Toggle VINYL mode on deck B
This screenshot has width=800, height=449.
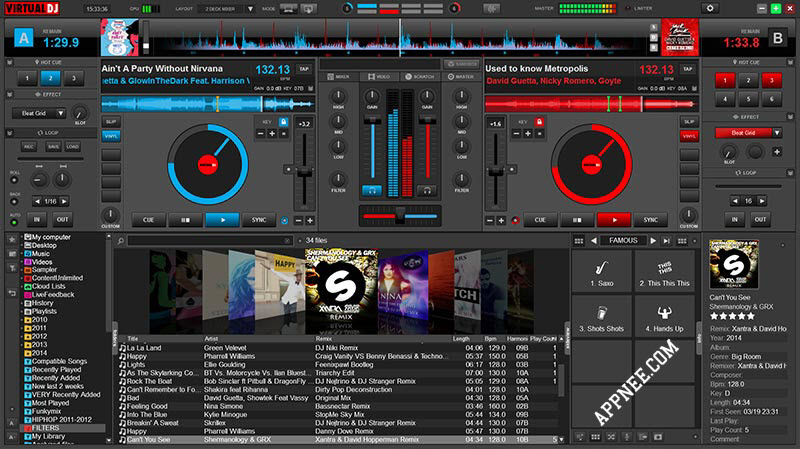(689, 136)
